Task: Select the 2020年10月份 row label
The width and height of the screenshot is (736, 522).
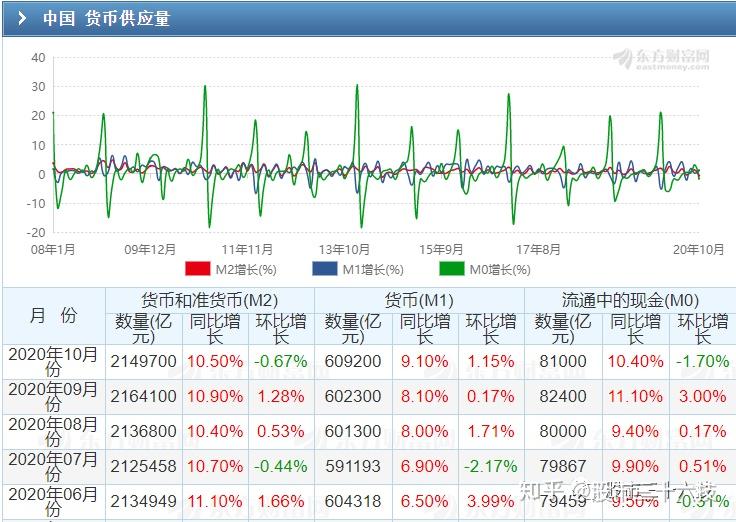Action: point(53,361)
